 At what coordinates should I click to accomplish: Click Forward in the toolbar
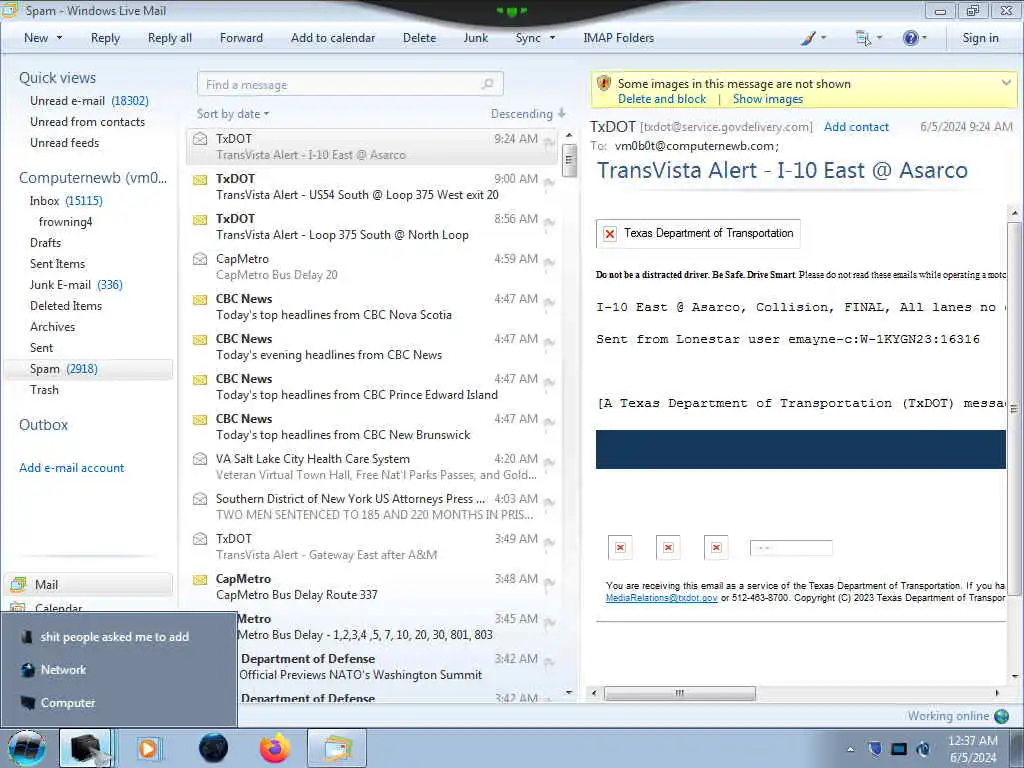[241, 38]
